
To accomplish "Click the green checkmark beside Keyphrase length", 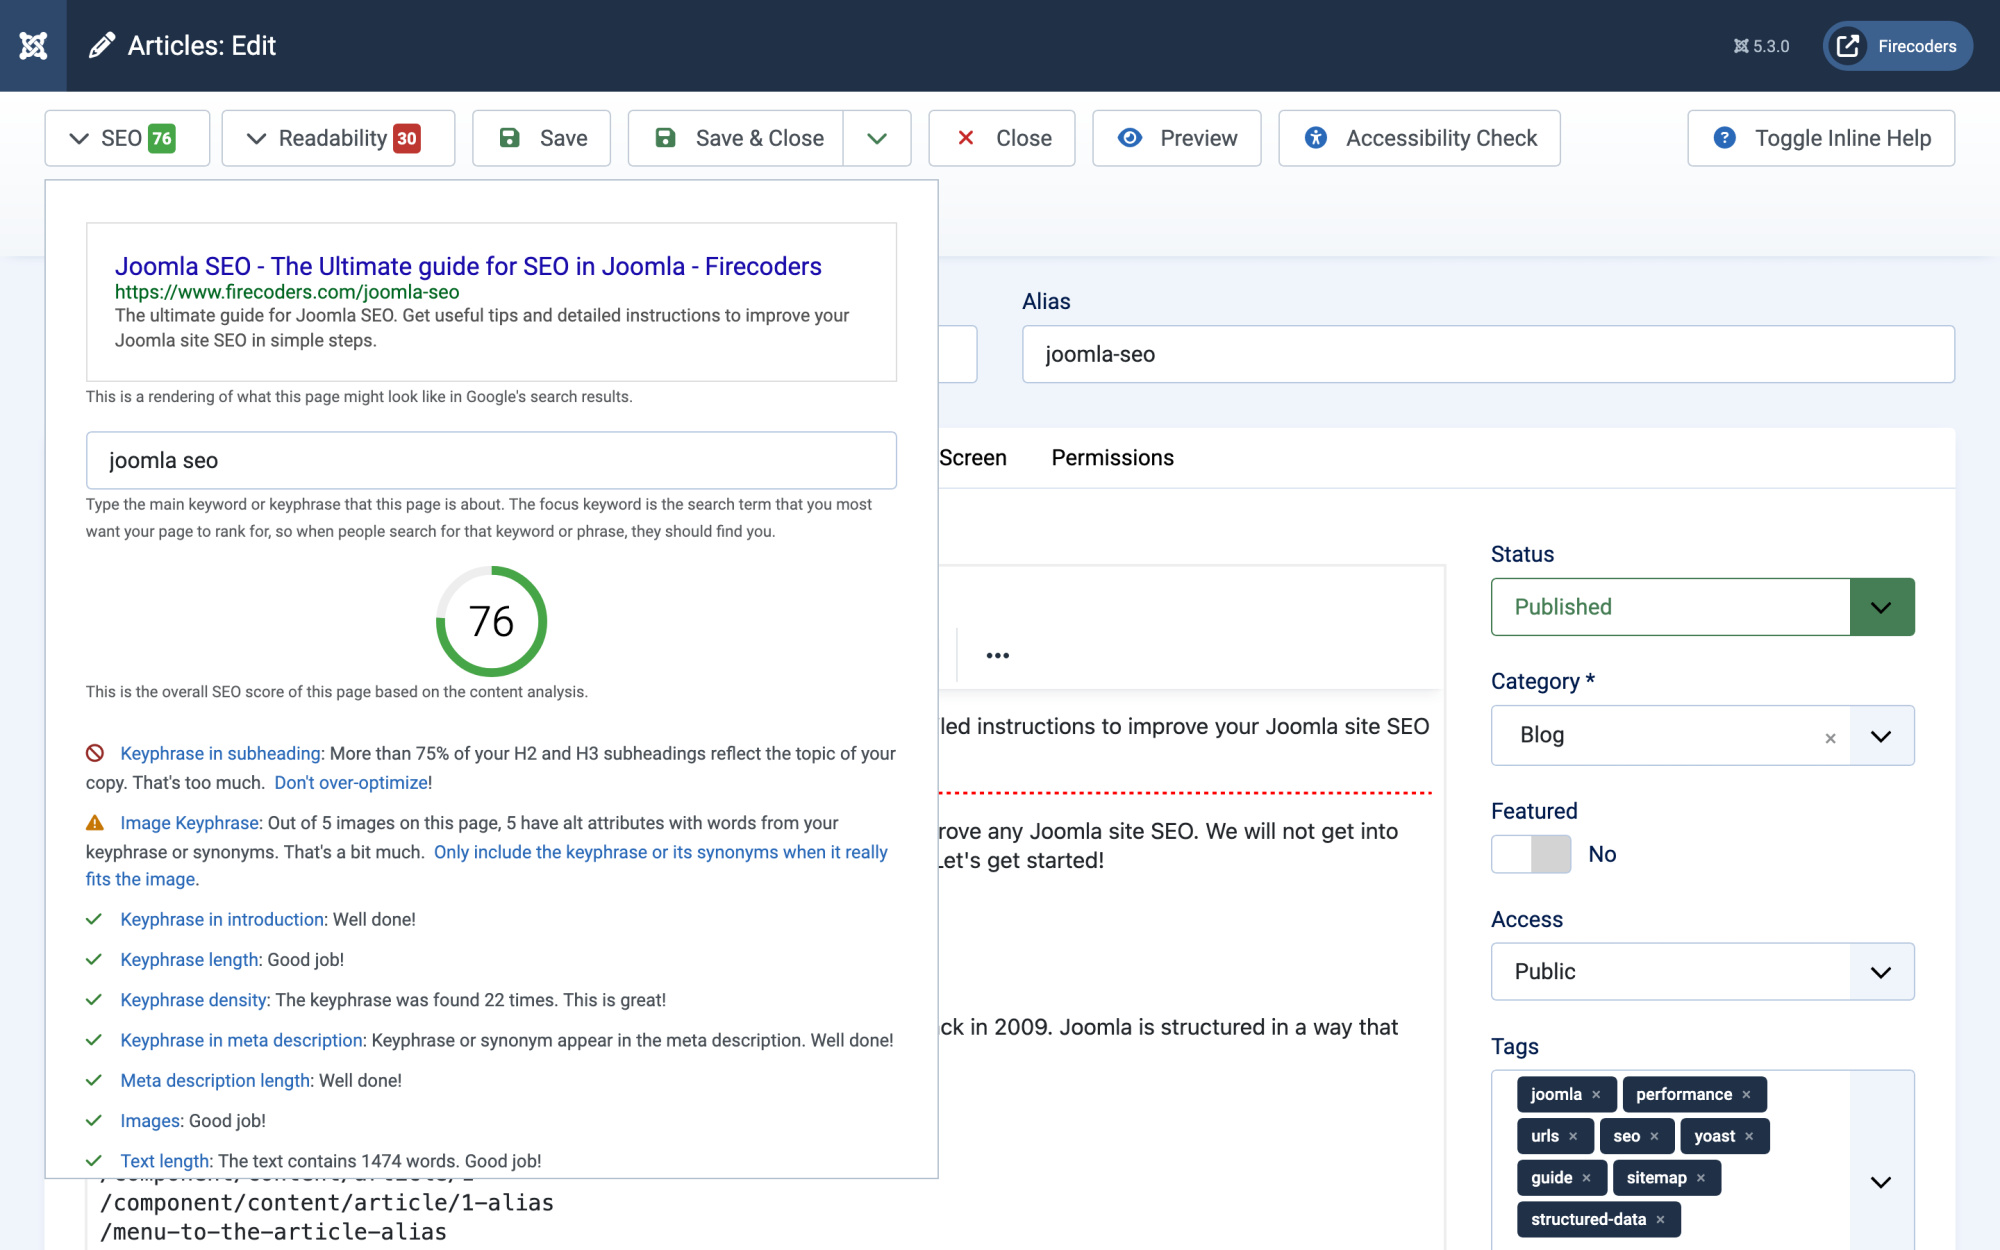I will coord(94,959).
